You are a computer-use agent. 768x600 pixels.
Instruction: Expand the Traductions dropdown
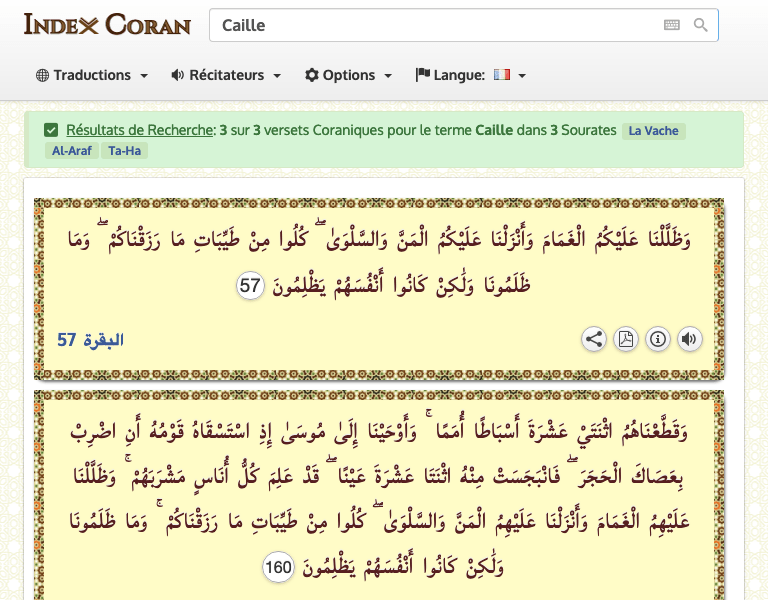click(92, 75)
